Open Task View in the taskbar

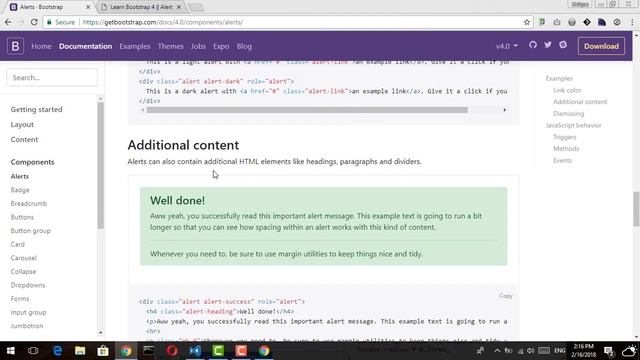pos(33,351)
